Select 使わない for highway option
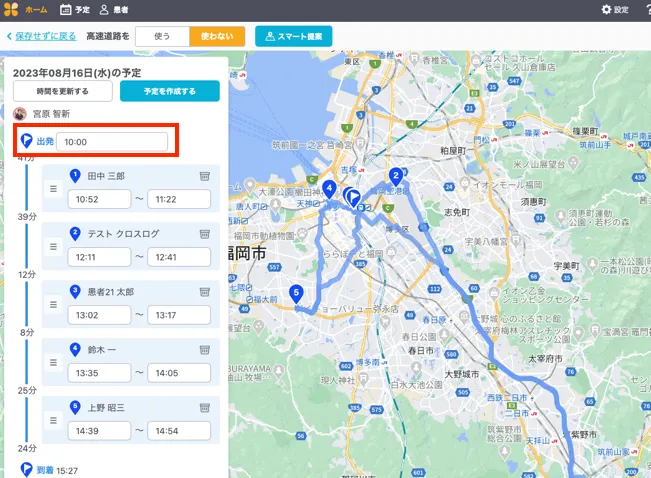The image size is (651, 478). tap(217, 36)
